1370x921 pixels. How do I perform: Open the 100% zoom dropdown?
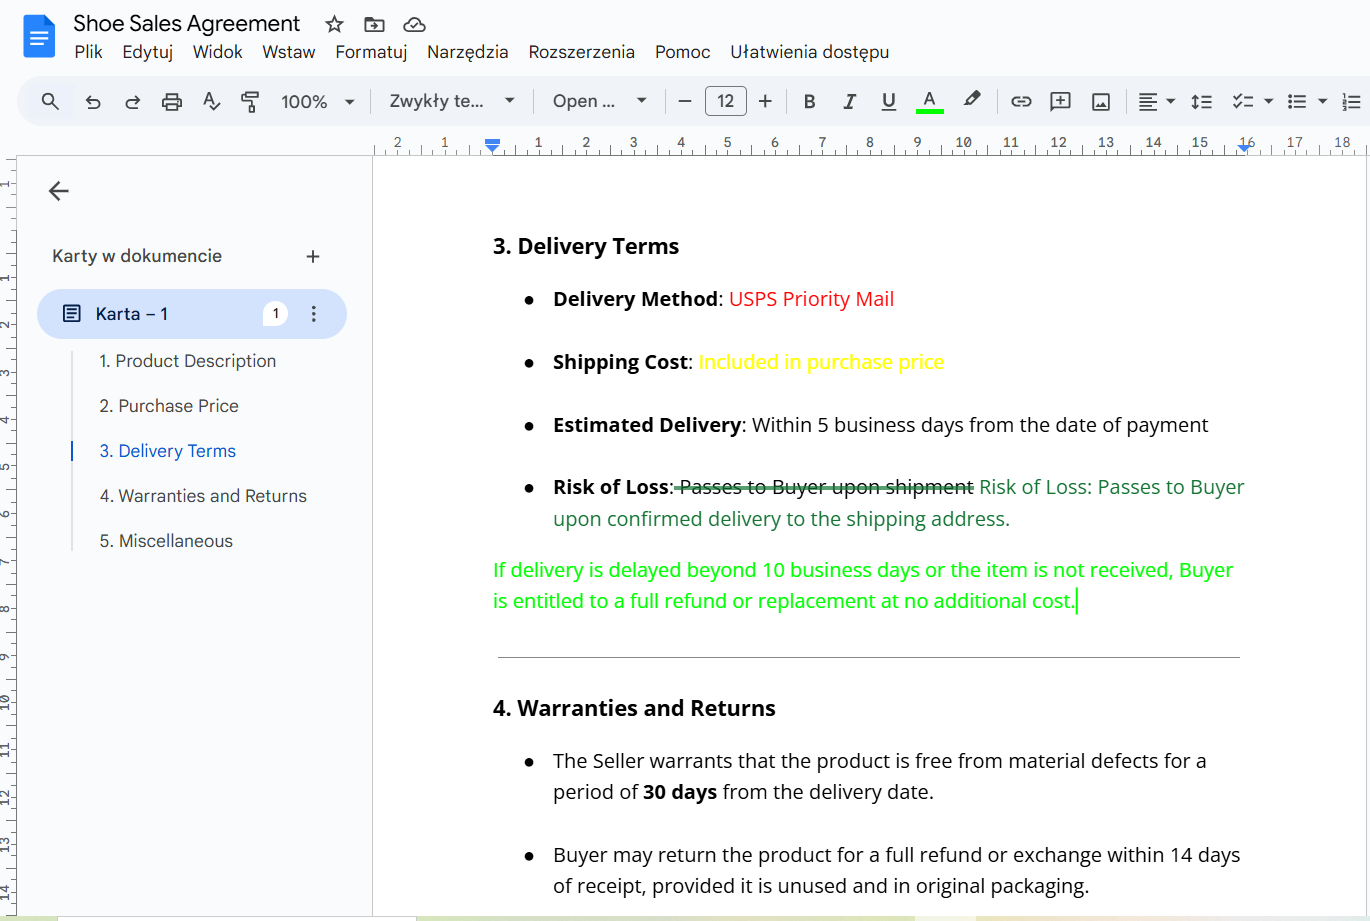click(317, 101)
